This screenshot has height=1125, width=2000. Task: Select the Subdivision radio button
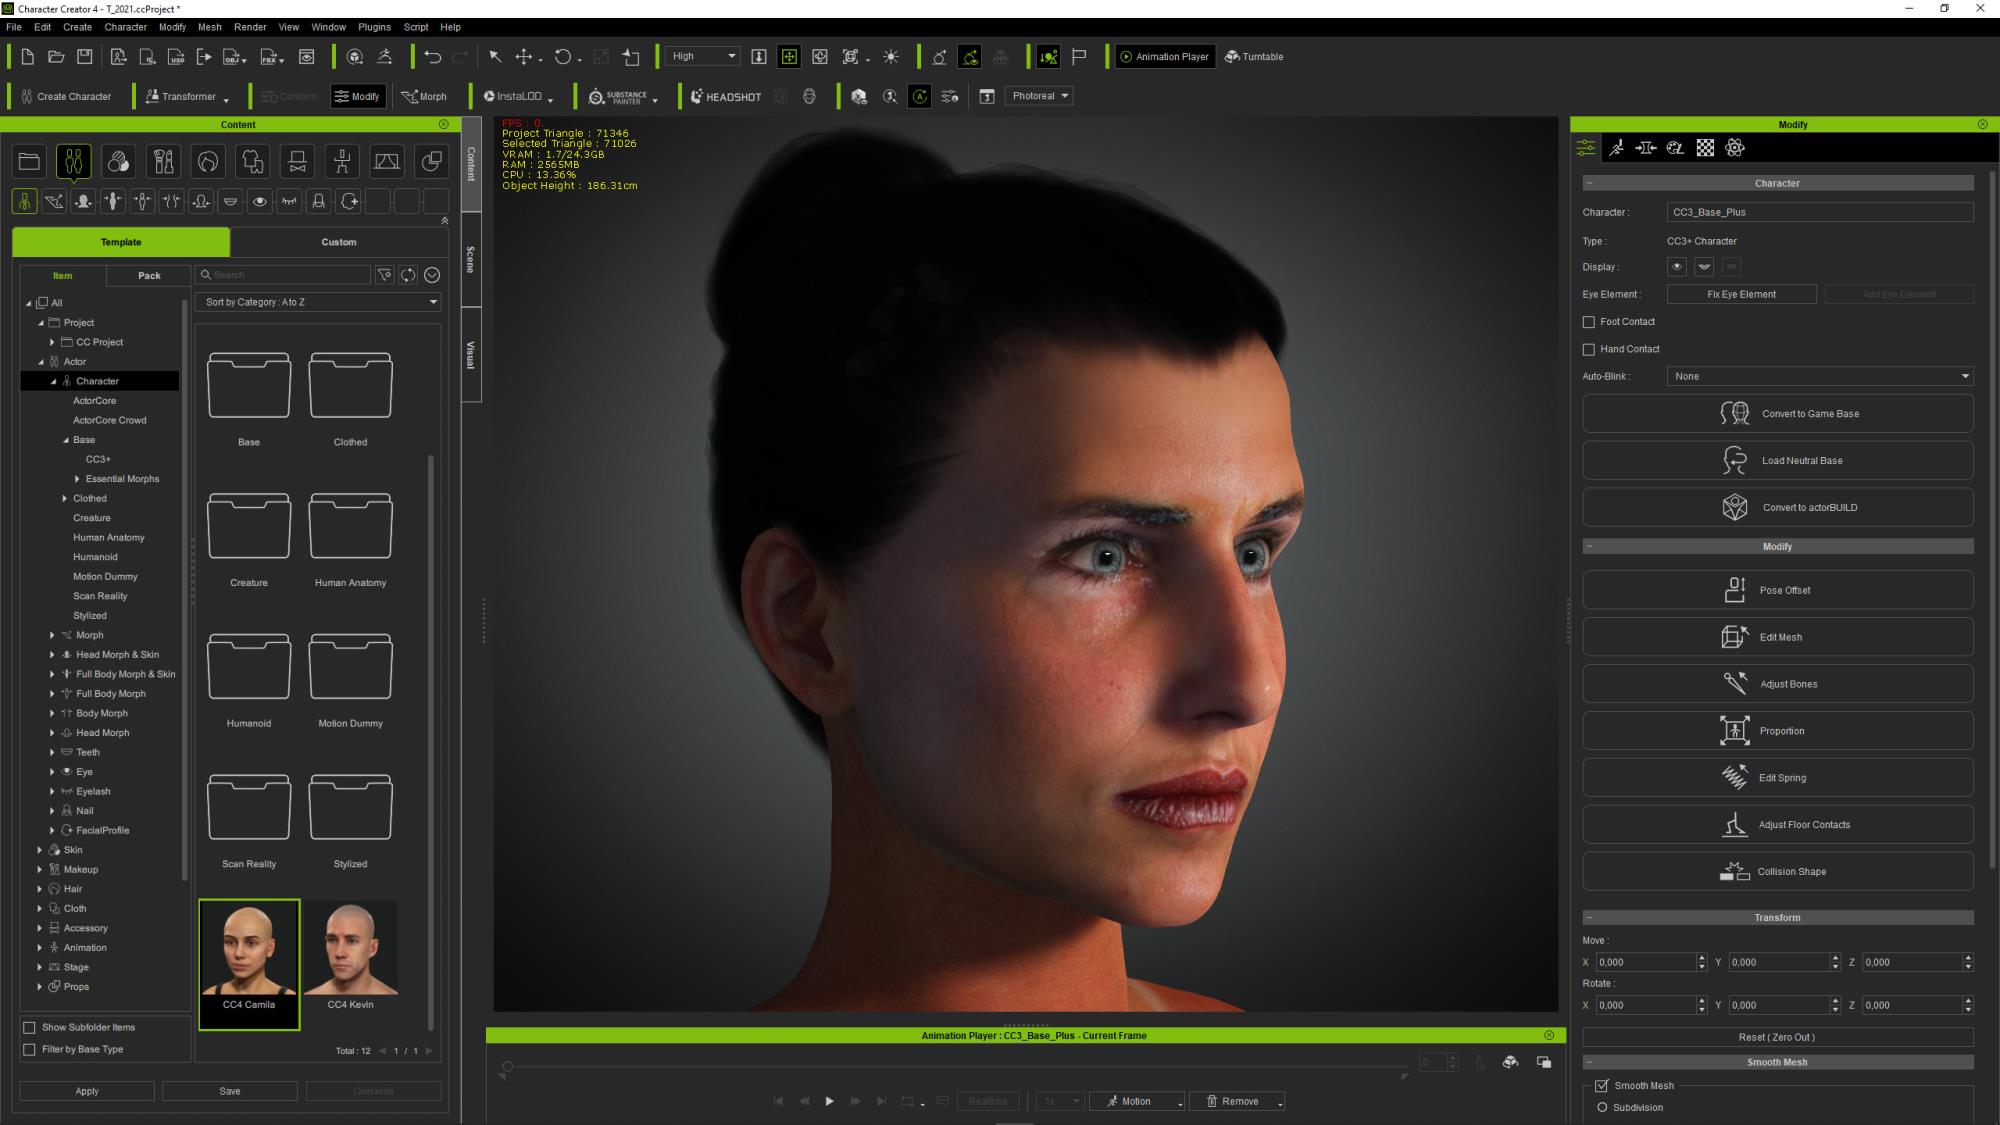coord(1602,1108)
